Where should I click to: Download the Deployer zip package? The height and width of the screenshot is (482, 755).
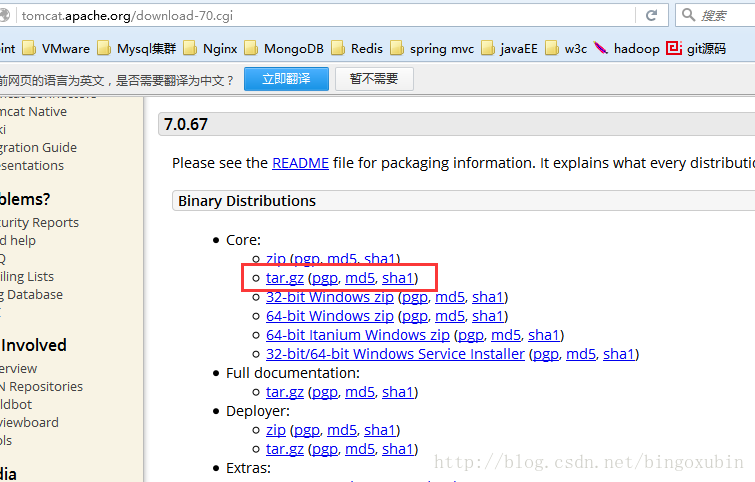pyautogui.click(x=276, y=430)
